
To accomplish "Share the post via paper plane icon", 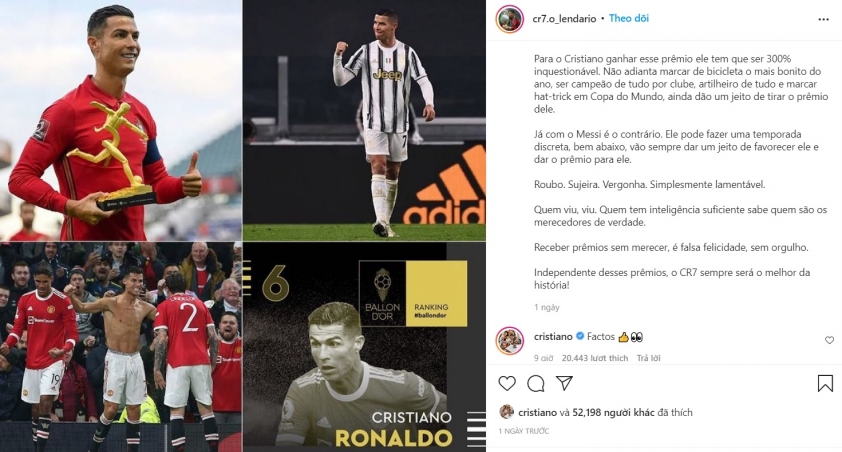I will coord(564,383).
